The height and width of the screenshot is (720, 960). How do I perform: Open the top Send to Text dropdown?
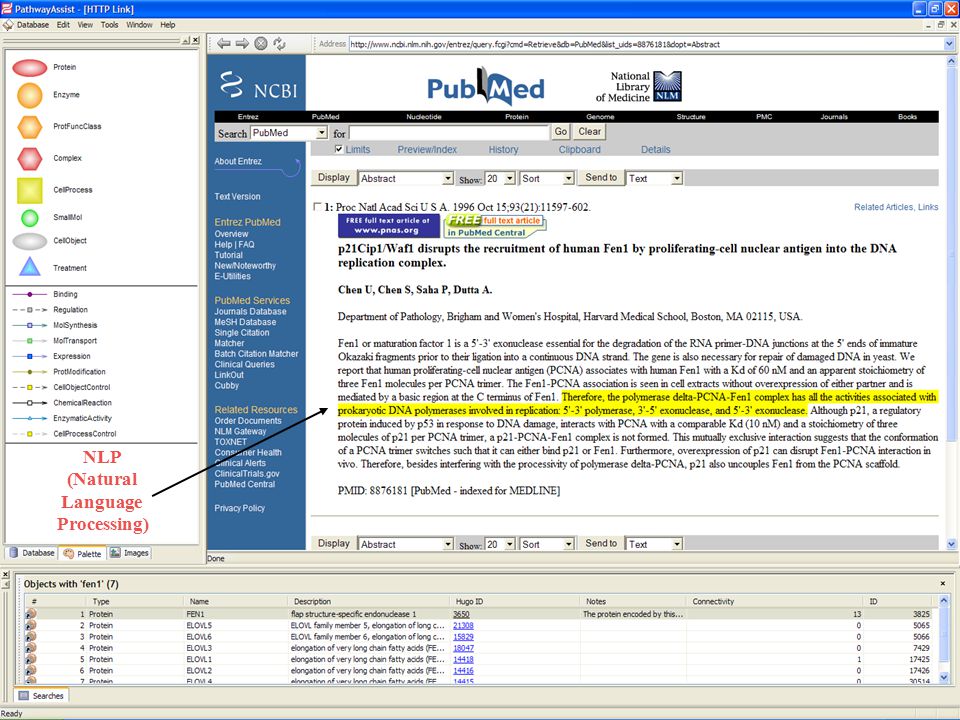pos(677,178)
